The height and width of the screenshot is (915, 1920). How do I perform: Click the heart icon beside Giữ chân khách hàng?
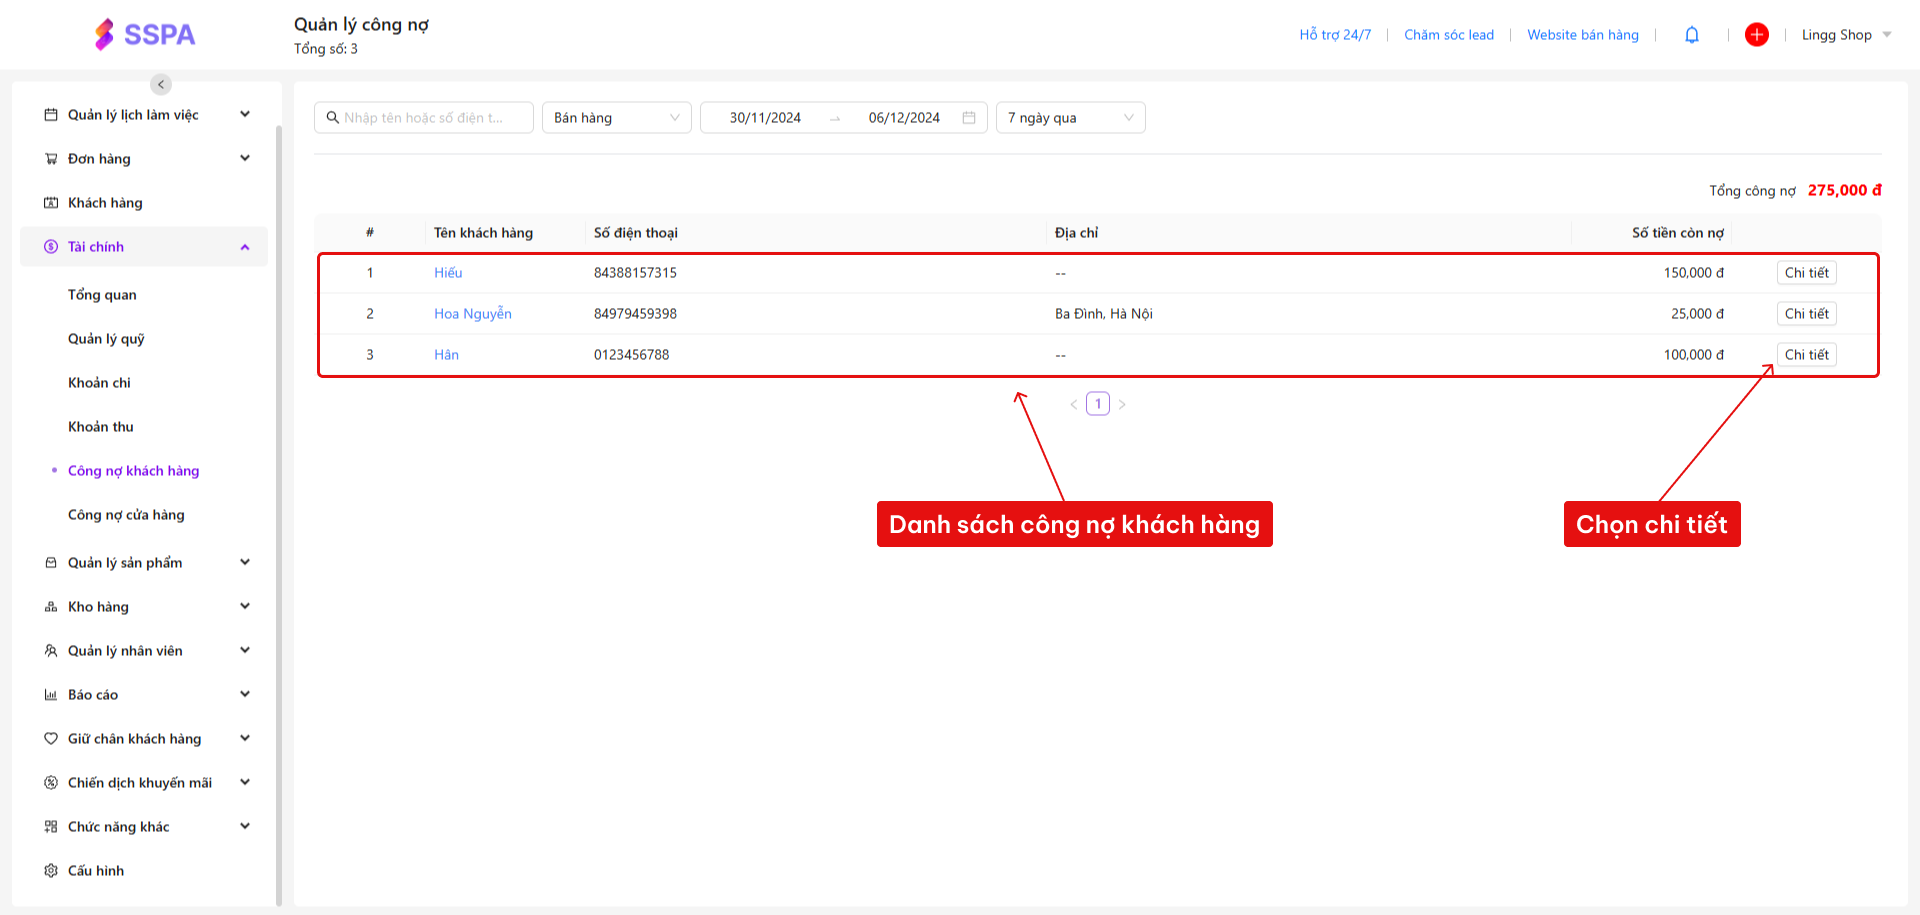coord(51,739)
